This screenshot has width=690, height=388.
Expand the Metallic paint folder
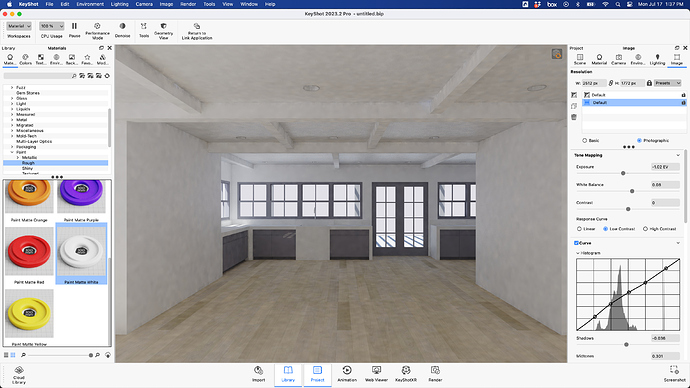(18, 157)
